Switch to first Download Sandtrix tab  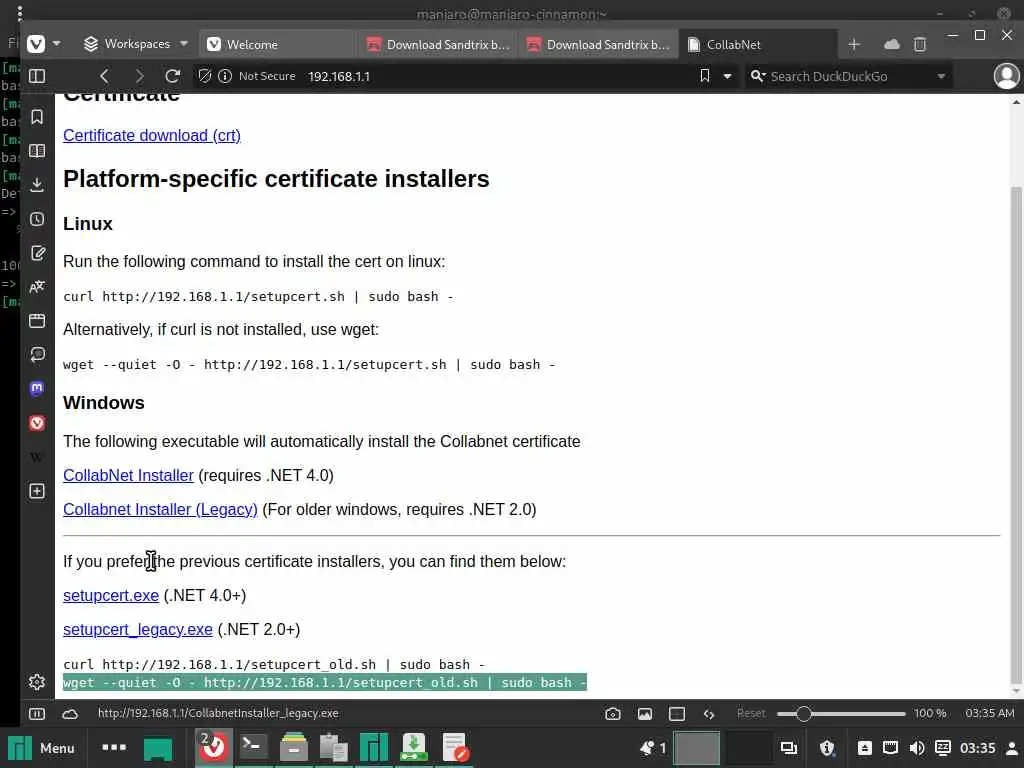point(438,44)
